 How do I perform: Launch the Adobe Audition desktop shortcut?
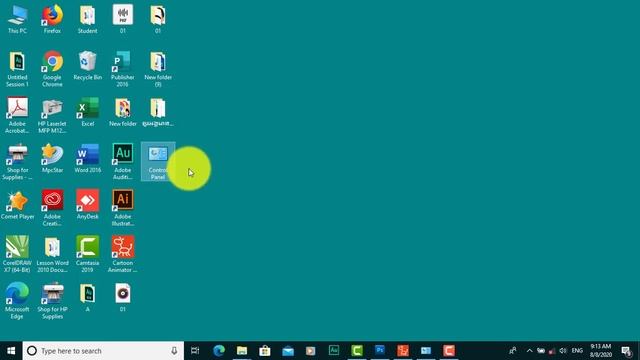pyautogui.click(x=122, y=162)
